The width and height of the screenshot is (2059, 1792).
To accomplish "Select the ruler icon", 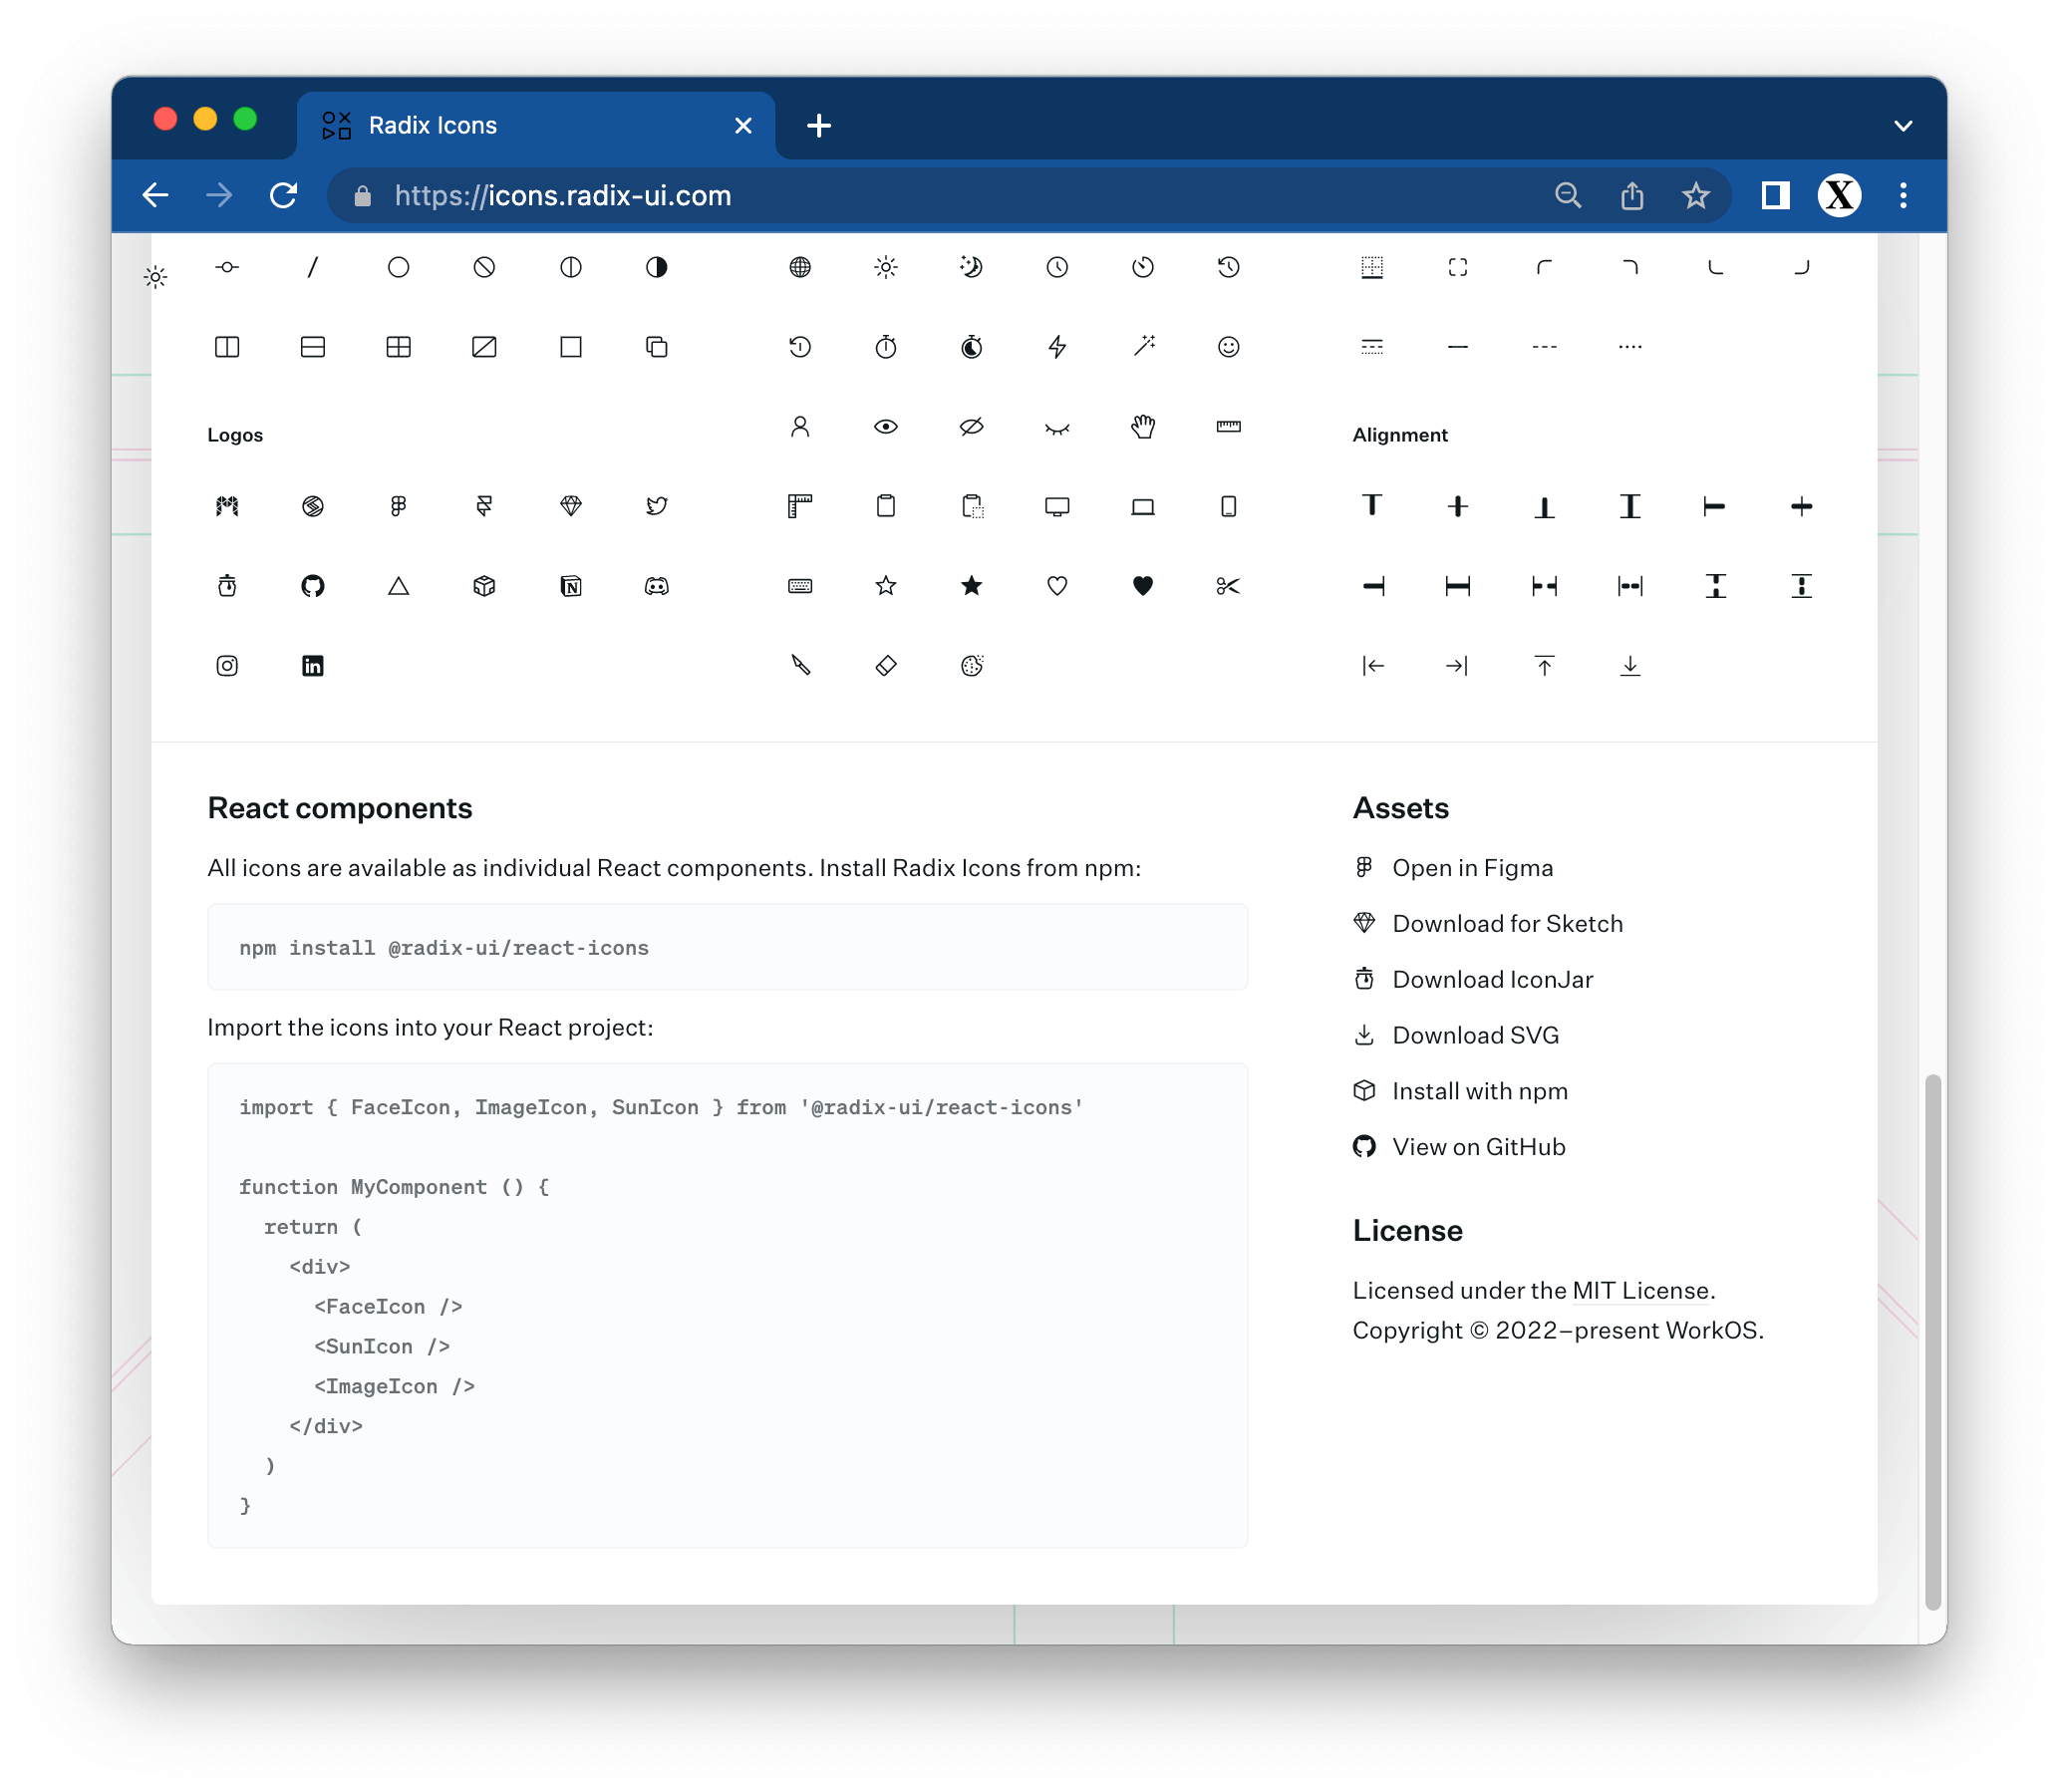I will point(1228,427).
